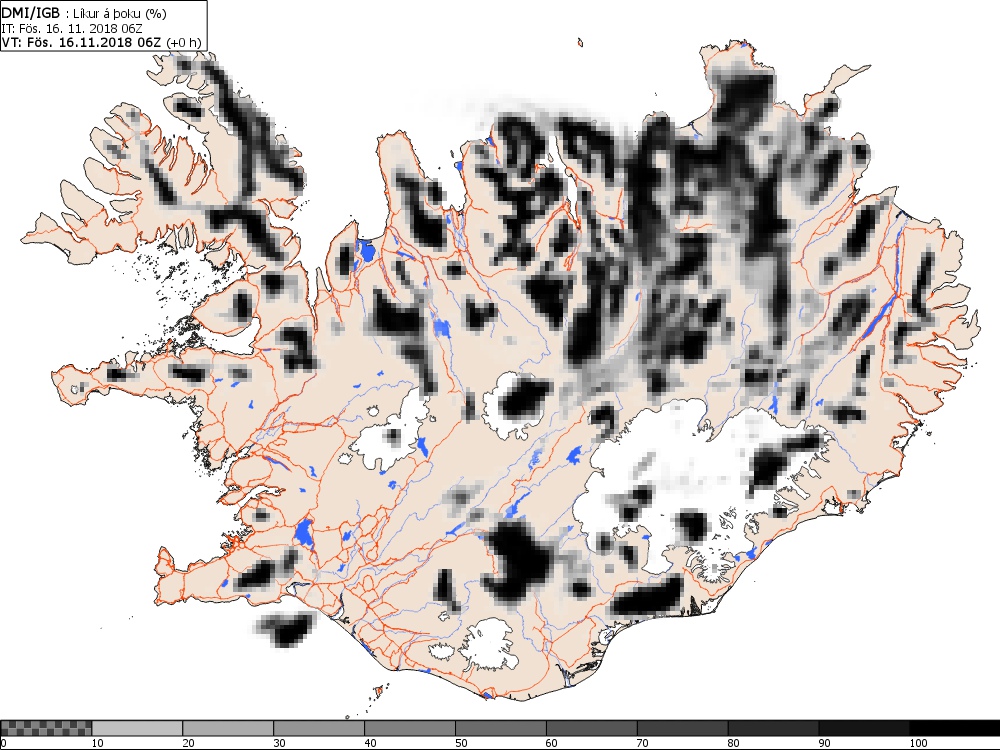This screenshot has height=750, width=1000.
Task: Click the 'IT: Fös. 16. 11. 2018 06Z' line
Action: (72, 29)
